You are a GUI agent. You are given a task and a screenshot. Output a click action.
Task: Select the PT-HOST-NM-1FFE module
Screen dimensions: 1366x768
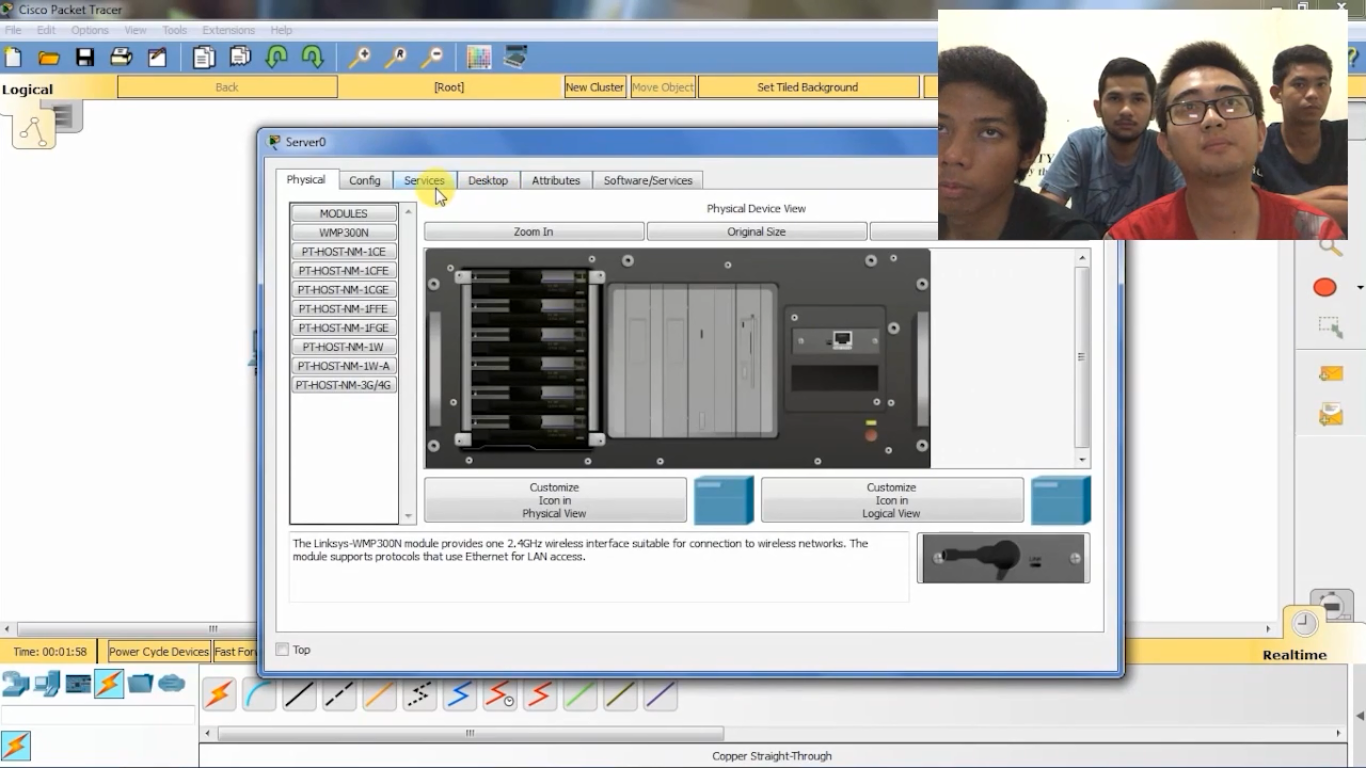coord(344,309)
